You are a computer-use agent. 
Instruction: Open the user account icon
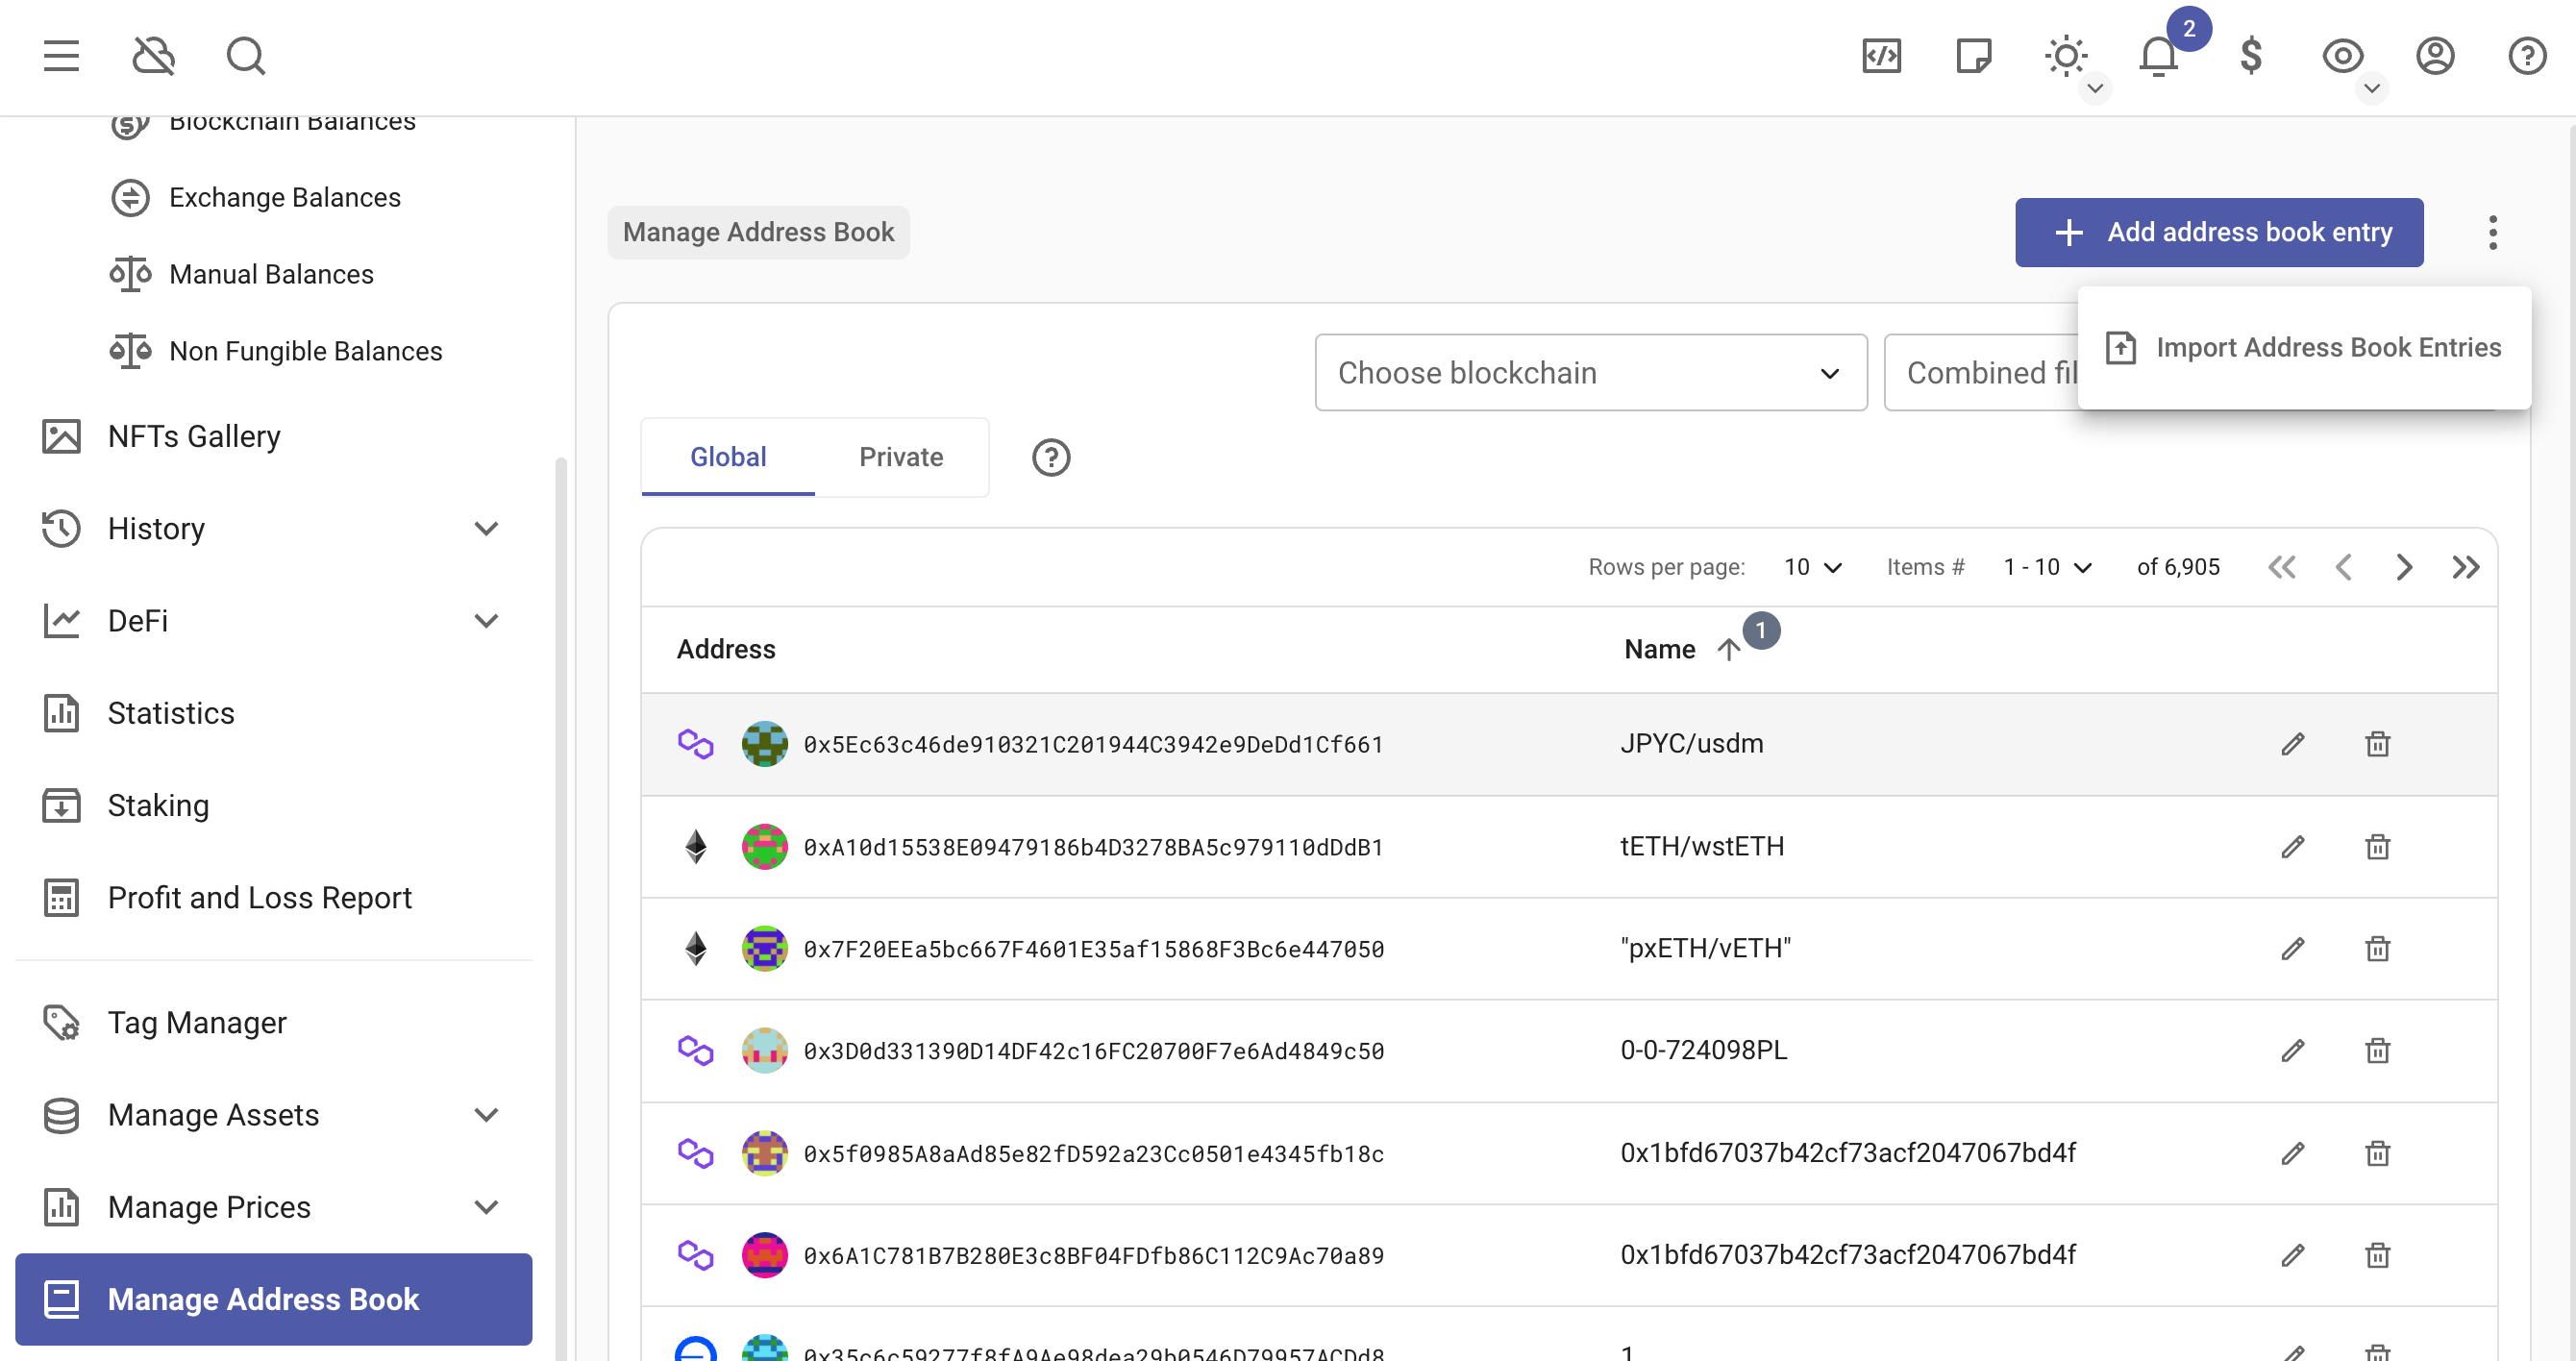click(2436, 56)
